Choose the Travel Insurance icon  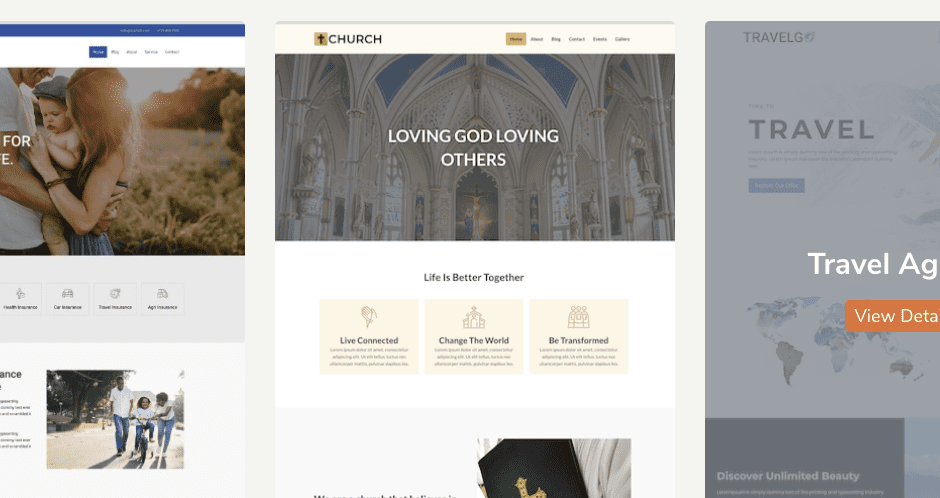coord(115,294)
